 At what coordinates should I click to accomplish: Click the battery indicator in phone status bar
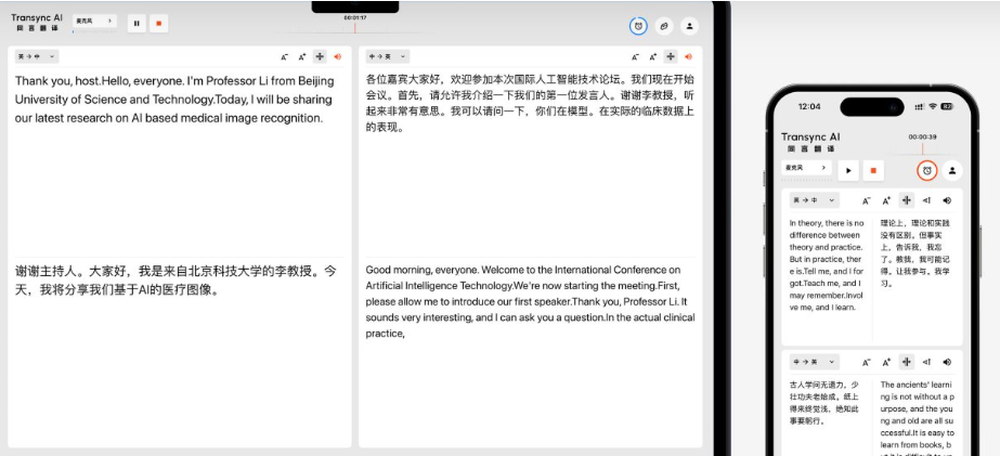point(947,107)
